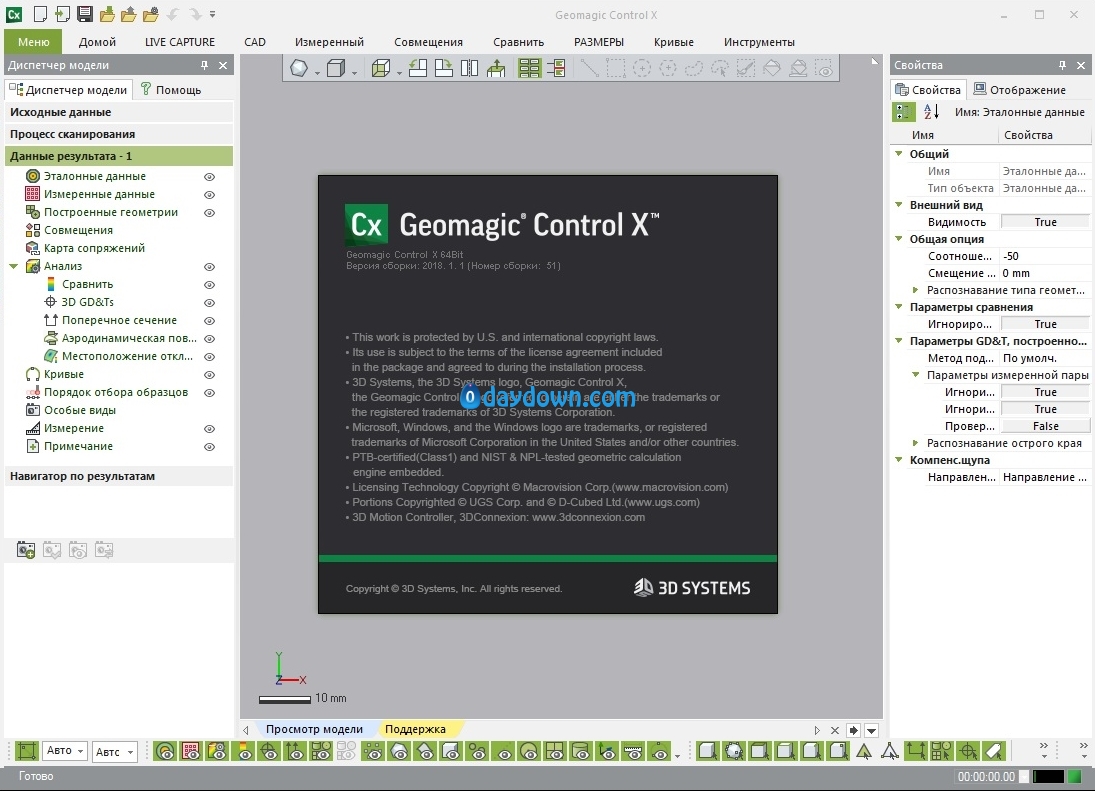The height and width of the screenshot is (791, 1095).
Task: Expand Распознавание типа геометрии property
Action: click(x=916, y=290)
